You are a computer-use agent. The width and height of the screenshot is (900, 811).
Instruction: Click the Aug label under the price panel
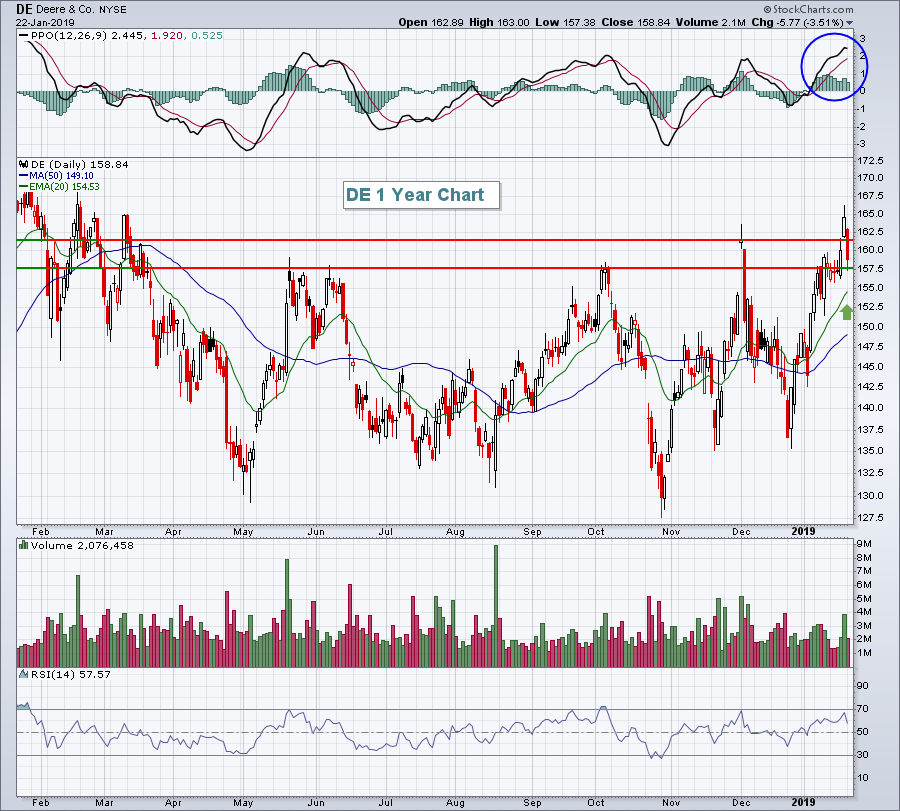(x=456, y=532)
